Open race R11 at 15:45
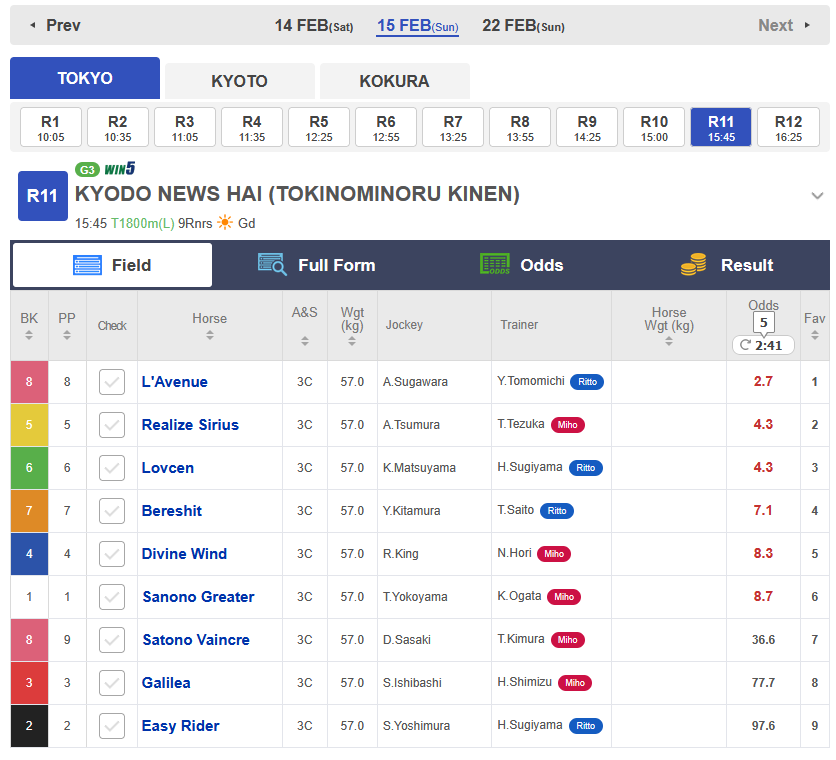 click(x=721, y=127)
